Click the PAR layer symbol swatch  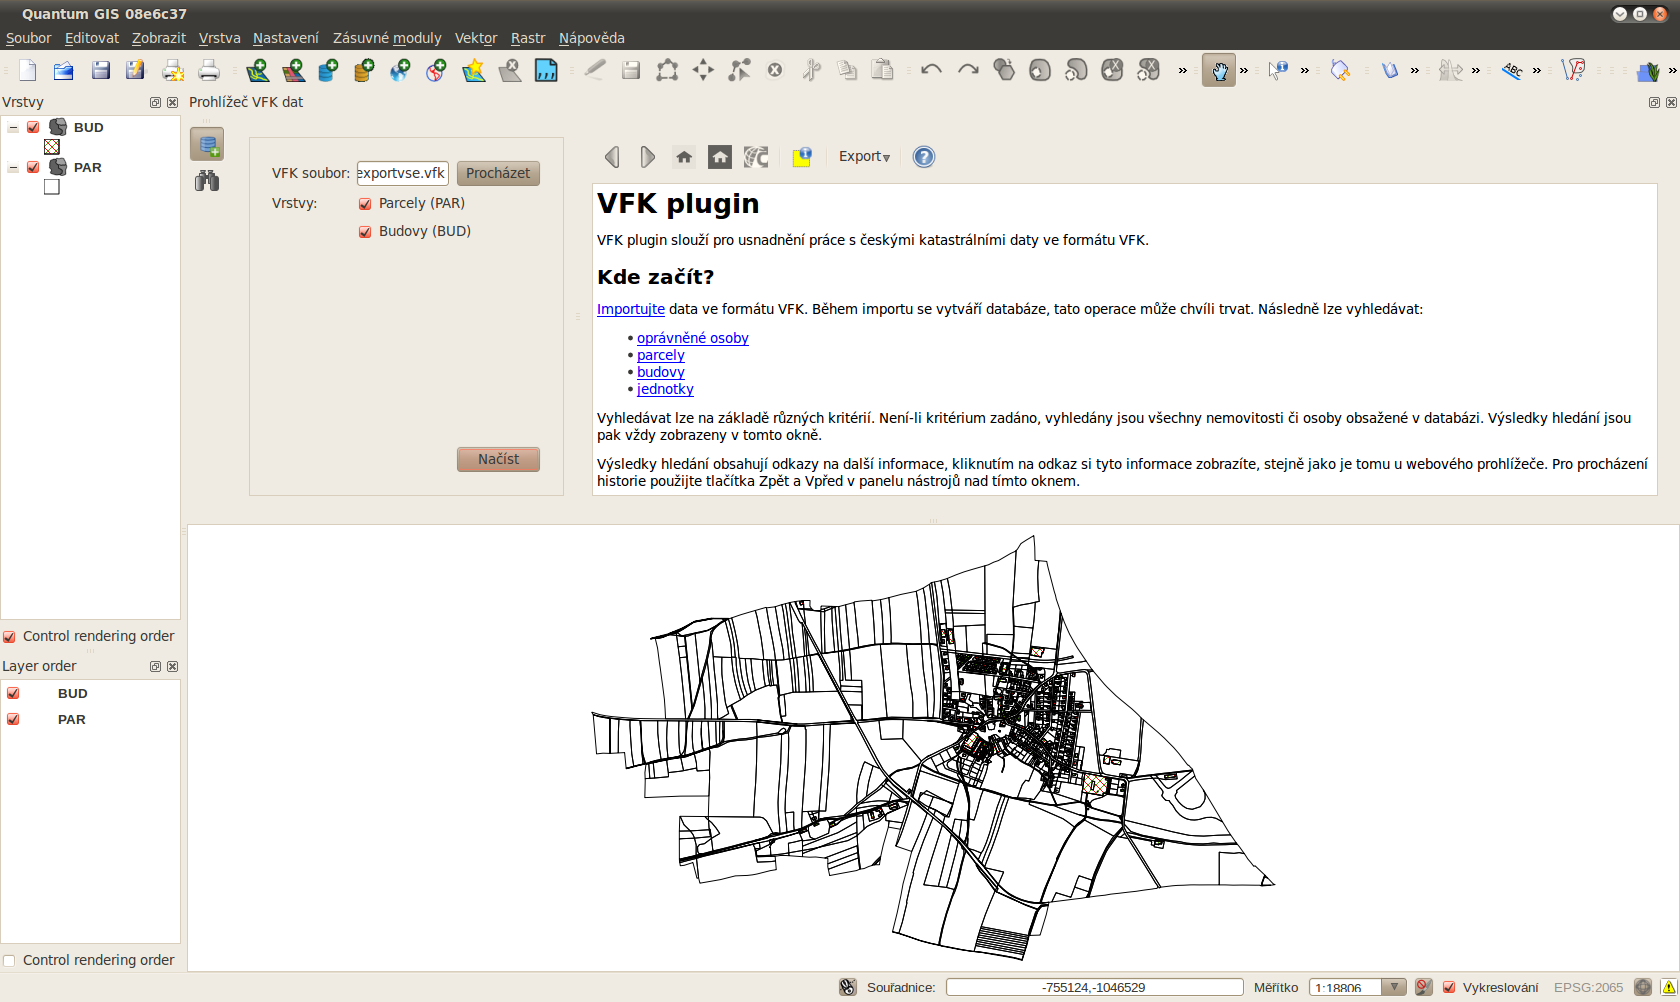tap(52, 187)
